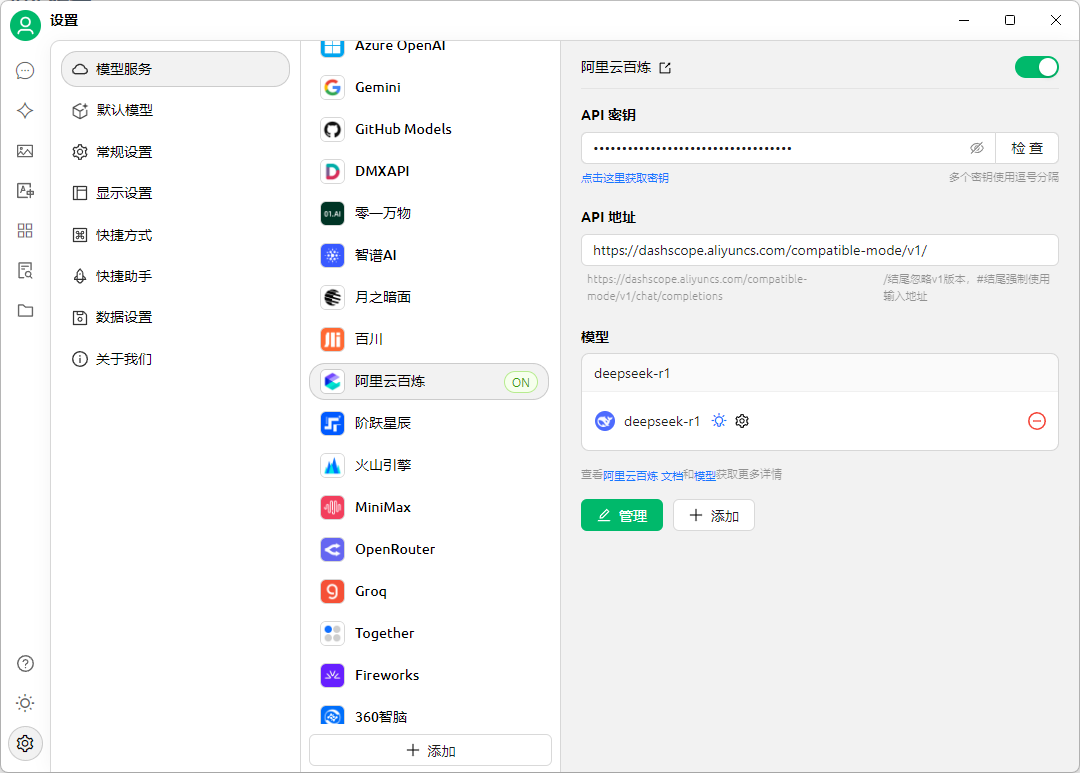Select the 阿里云百炼 provider row

point(429,382)
